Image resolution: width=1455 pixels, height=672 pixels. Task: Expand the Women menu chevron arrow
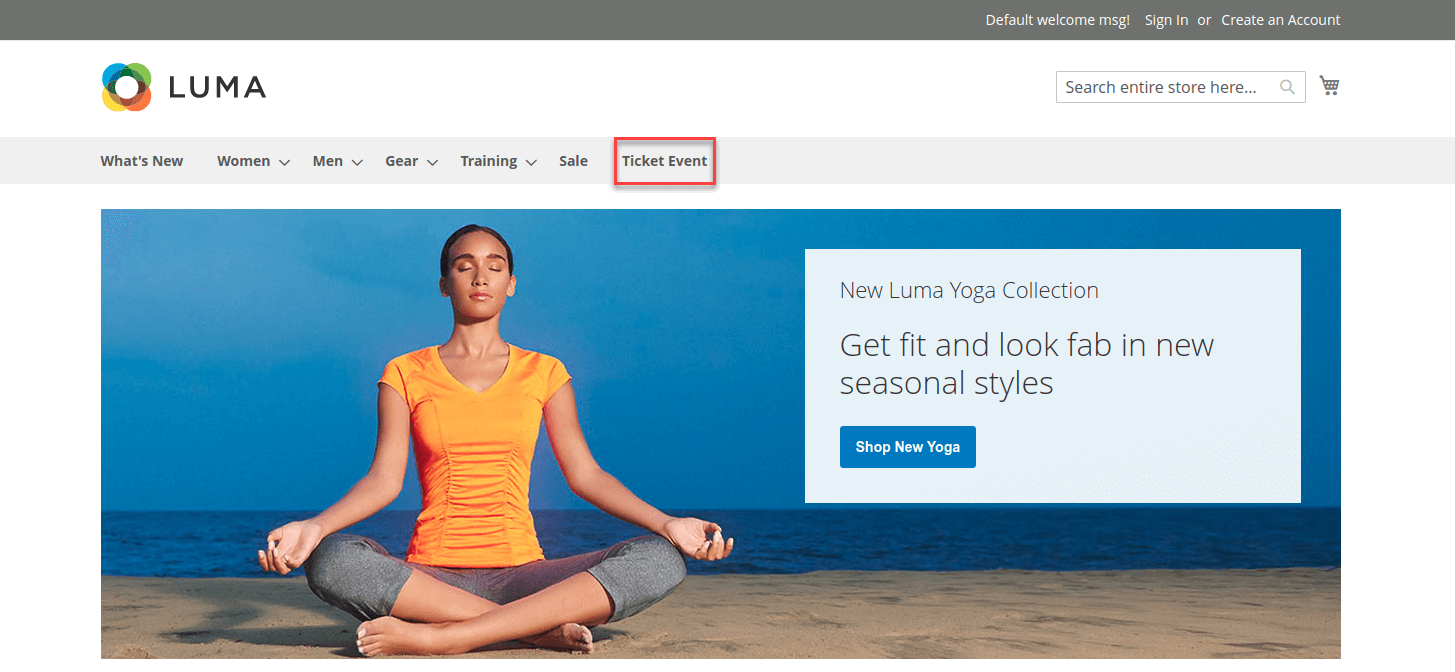click(x=285, y=162)
